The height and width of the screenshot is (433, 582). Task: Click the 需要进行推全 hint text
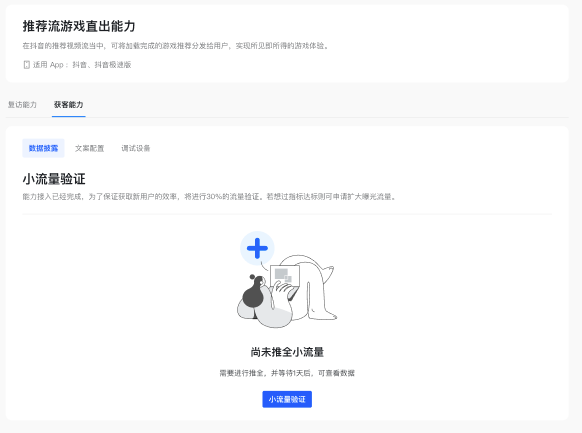pos(287,373)
